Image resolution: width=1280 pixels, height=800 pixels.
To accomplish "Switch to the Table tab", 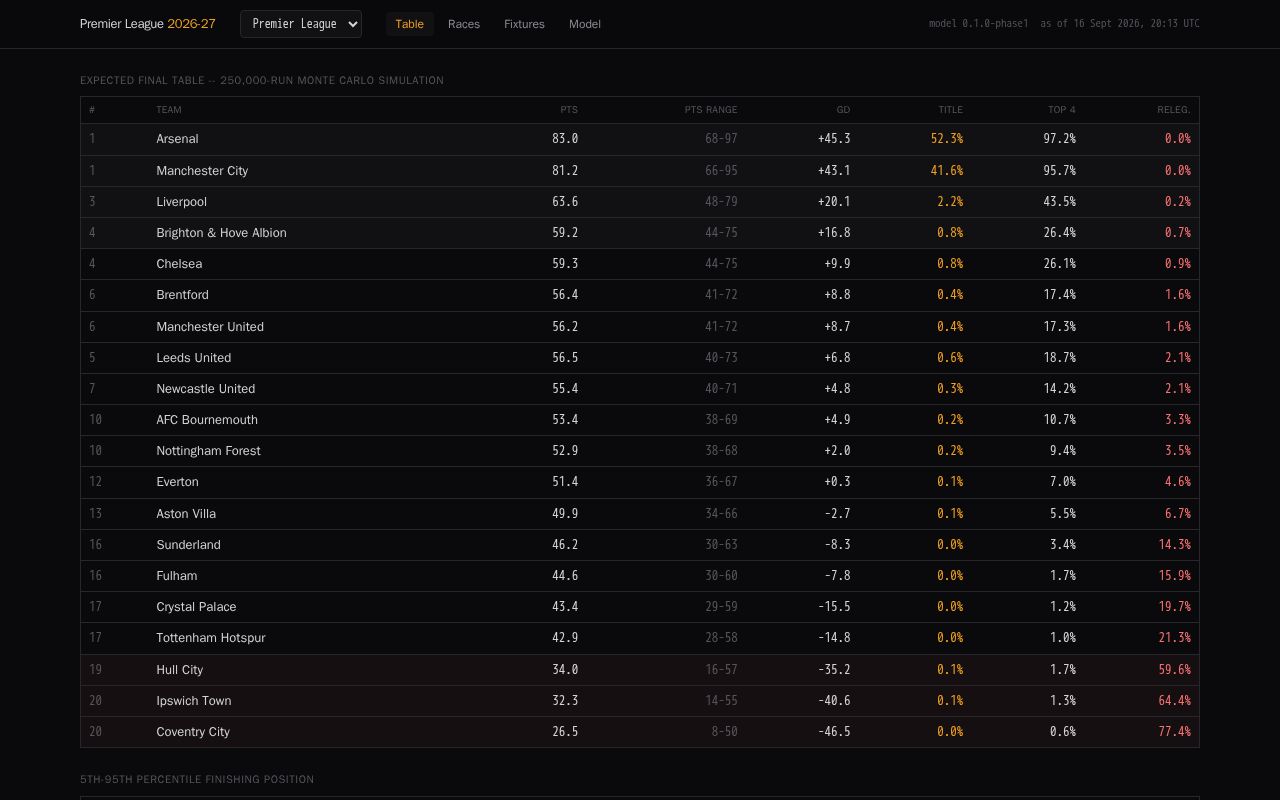I will click(410, 24).
